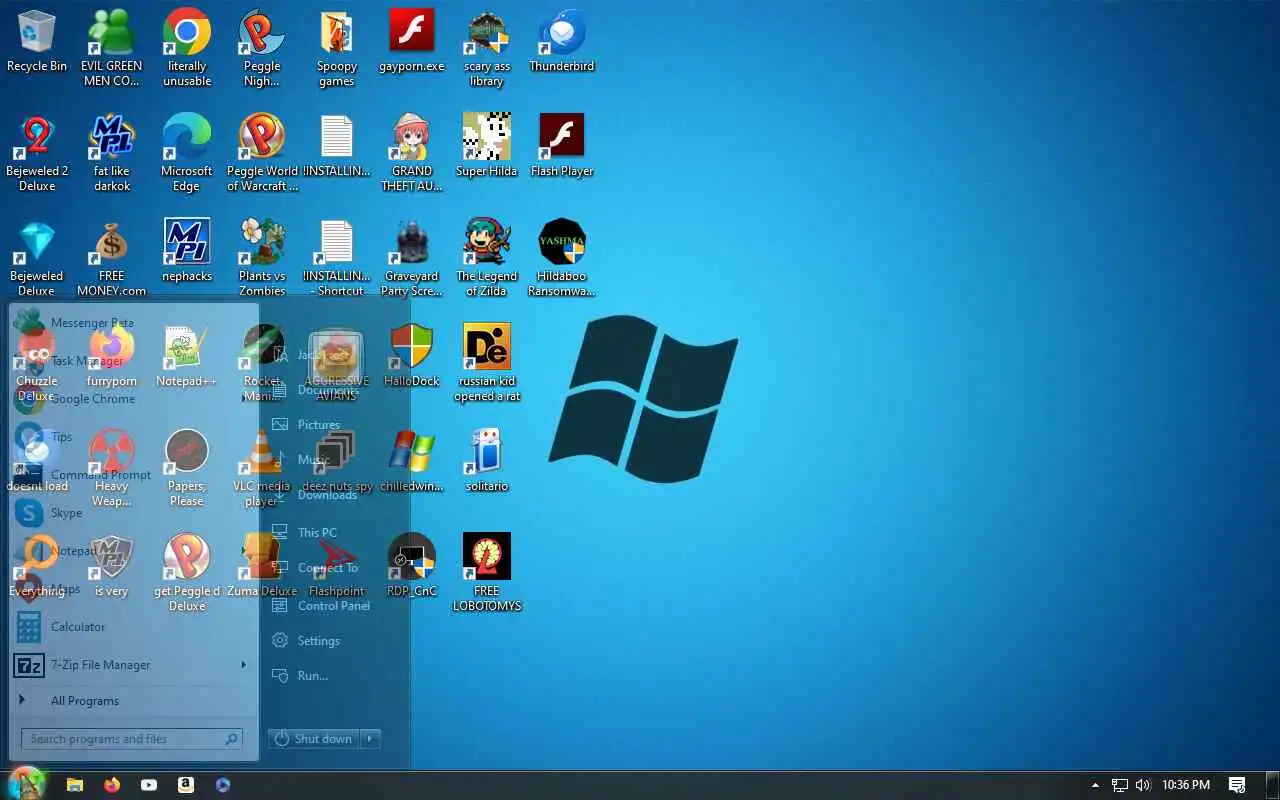Open Calculator from the Start menu

pyautogui.click(x=131, y=627)
